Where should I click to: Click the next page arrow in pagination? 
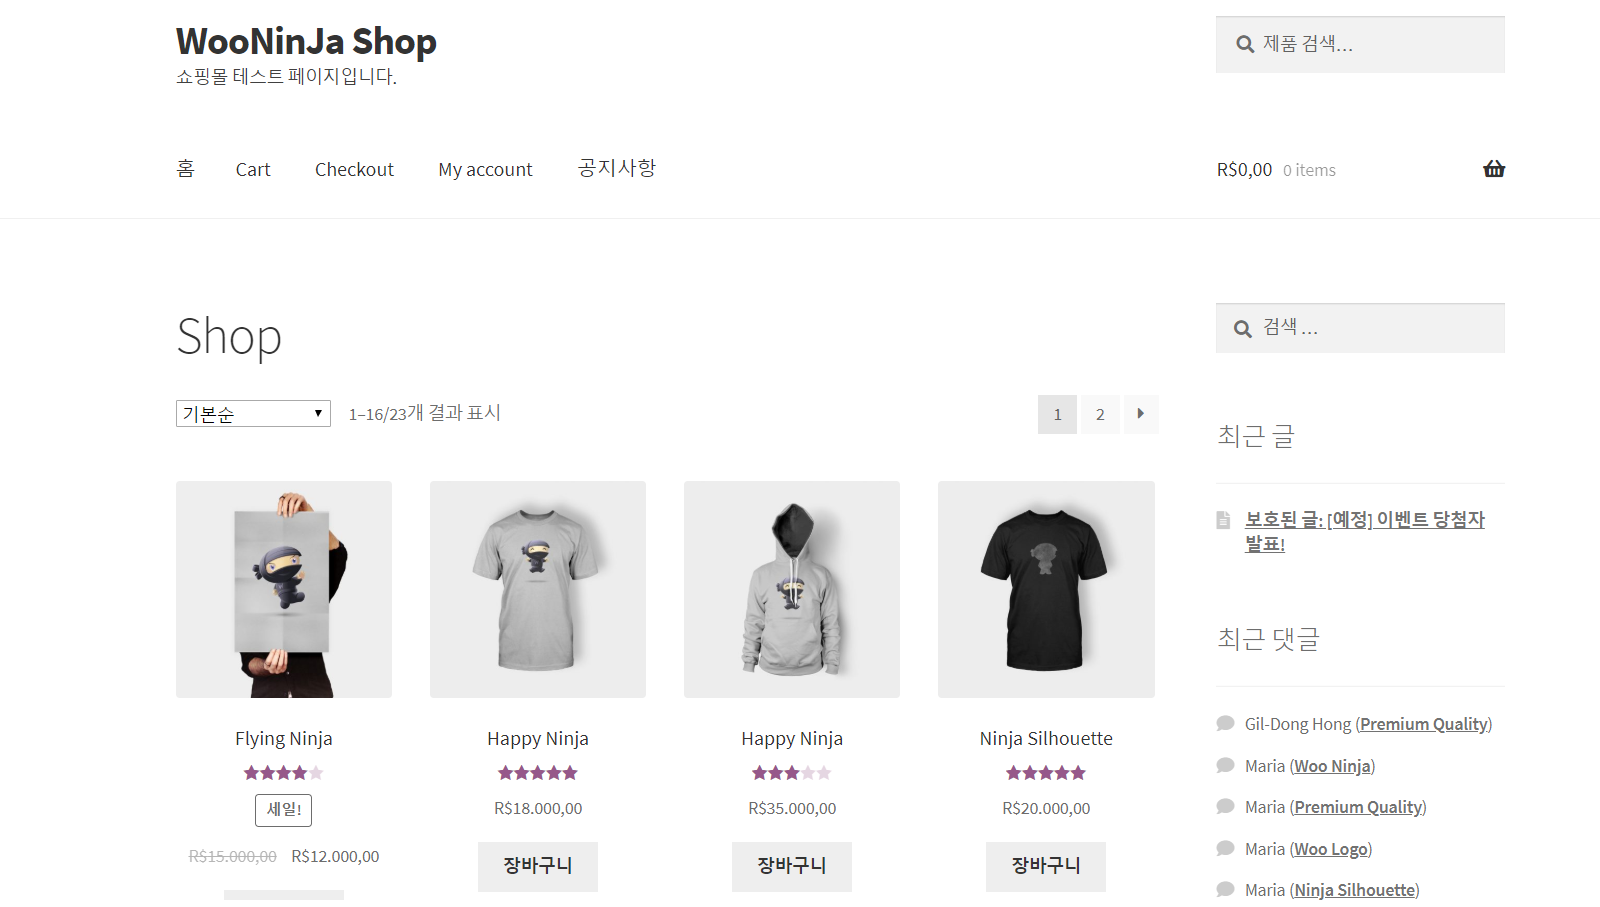[x=1141, y=414]
